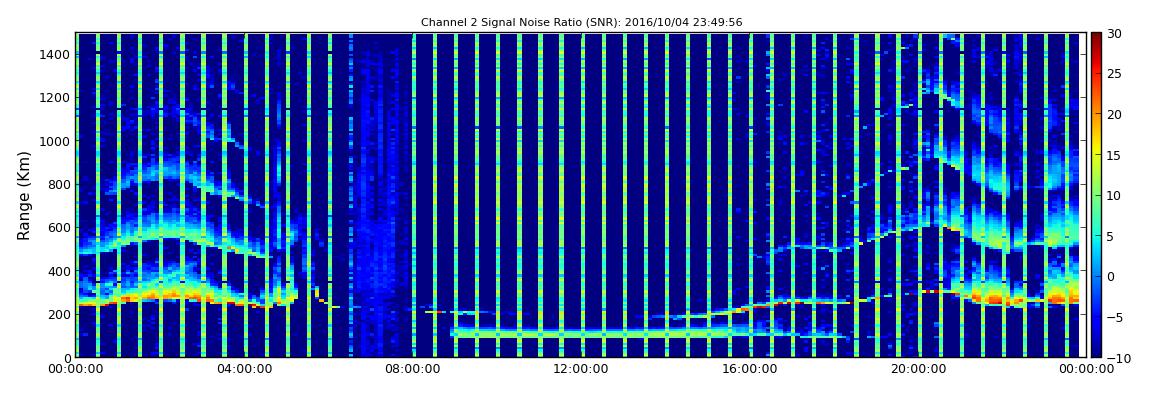Click the y-axis tick label 400
This screenshot has height=407, width=1150.
click(59, 271)
